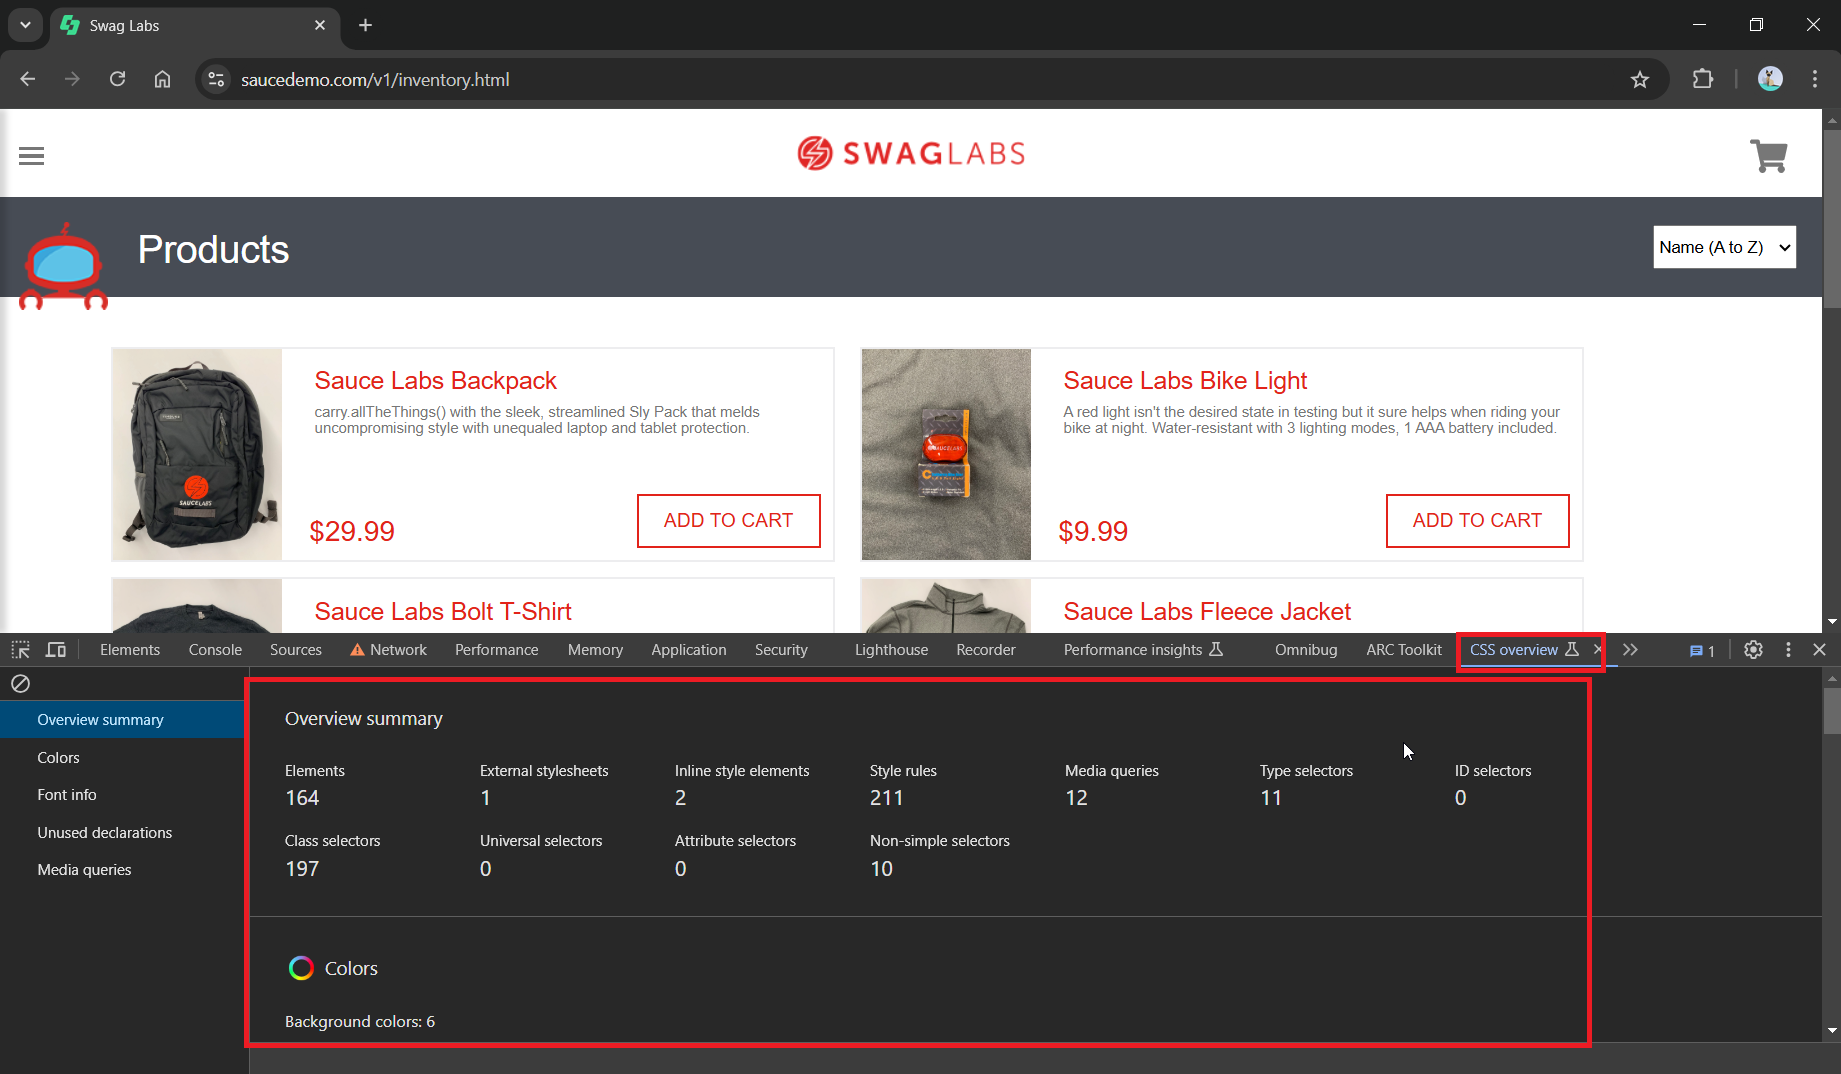
Task: Open the Name (A to Z) sort dropdown
Action: tap(1724, 247)
